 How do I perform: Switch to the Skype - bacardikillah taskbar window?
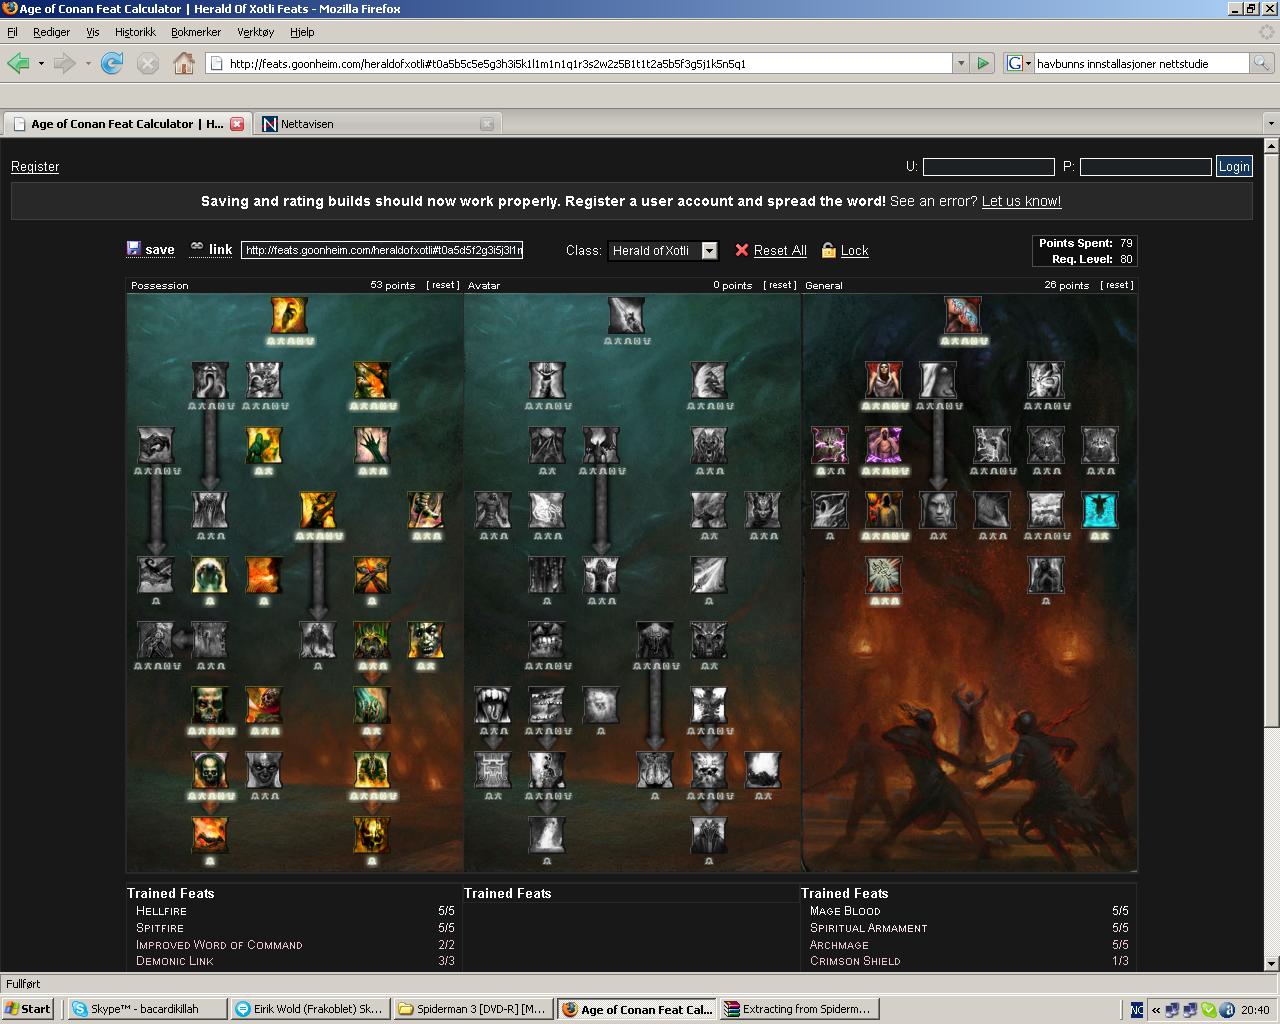146,1009
